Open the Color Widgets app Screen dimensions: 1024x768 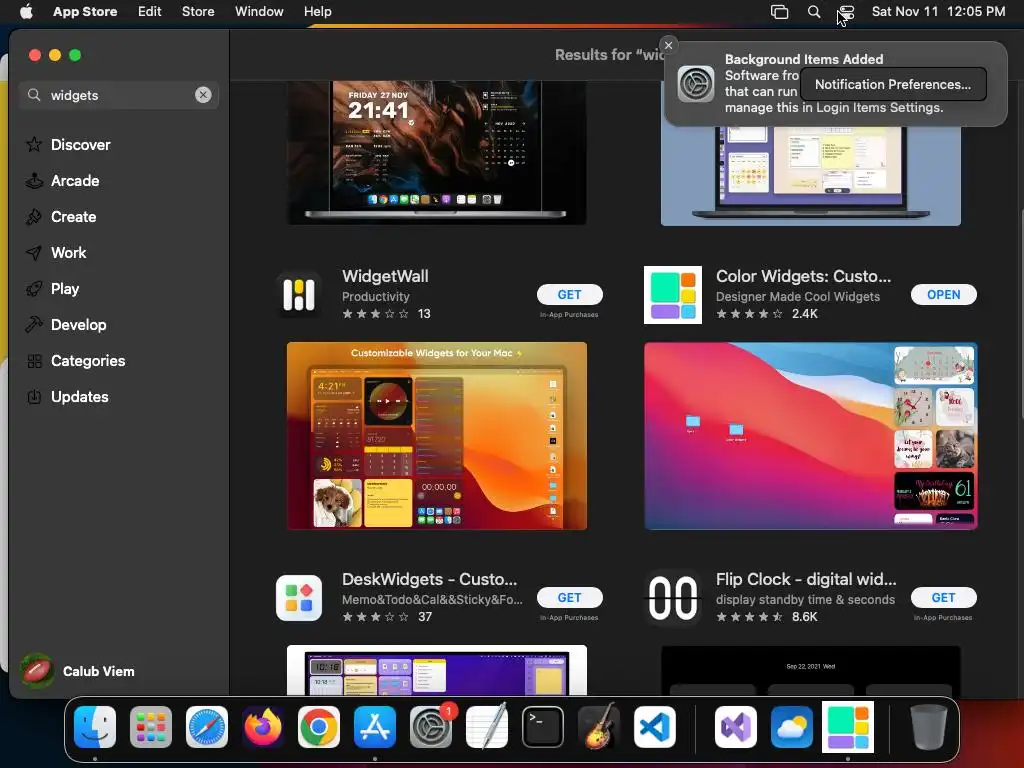pyautogui.click(x=944, y=295)
